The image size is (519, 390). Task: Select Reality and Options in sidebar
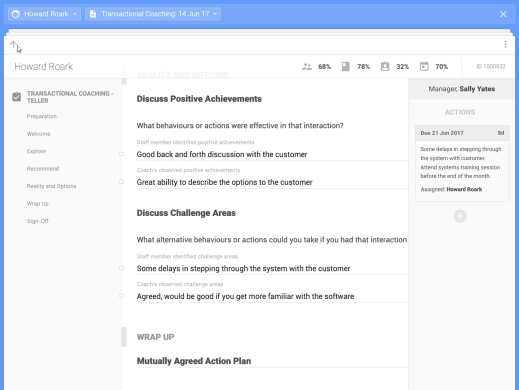point(51,186)
